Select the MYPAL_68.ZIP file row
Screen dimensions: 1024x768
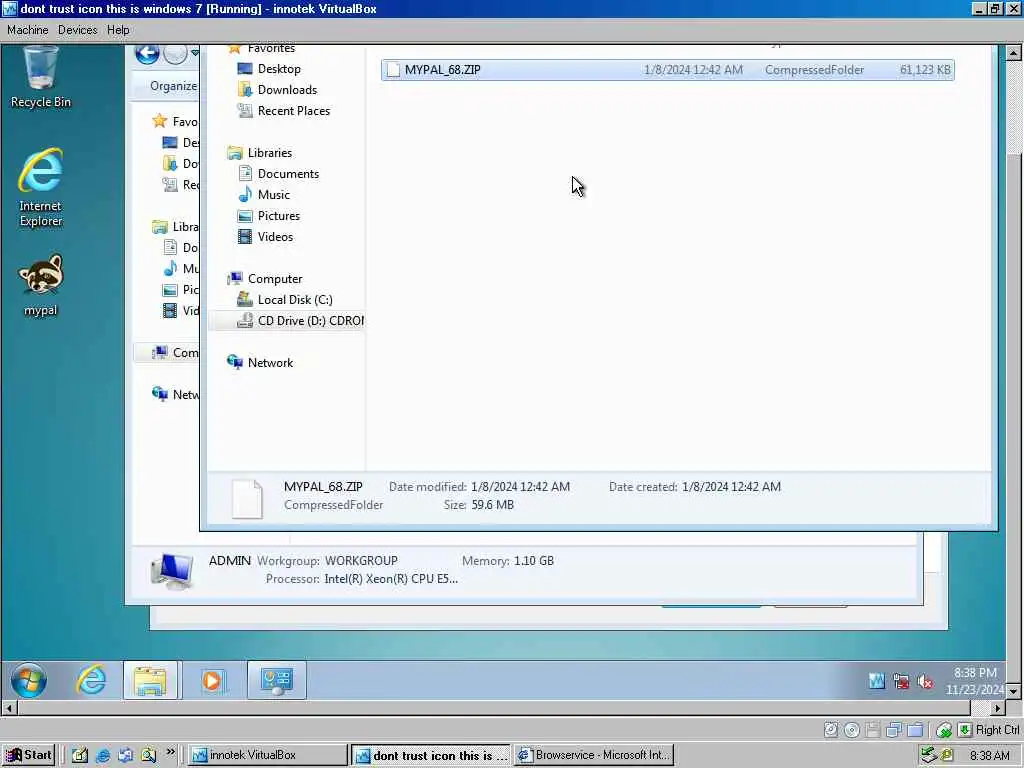click(667, 70)
